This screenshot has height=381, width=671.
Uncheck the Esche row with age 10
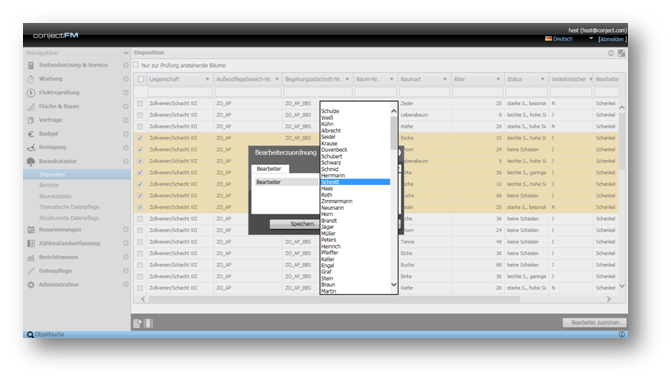(x=140, y=138)
